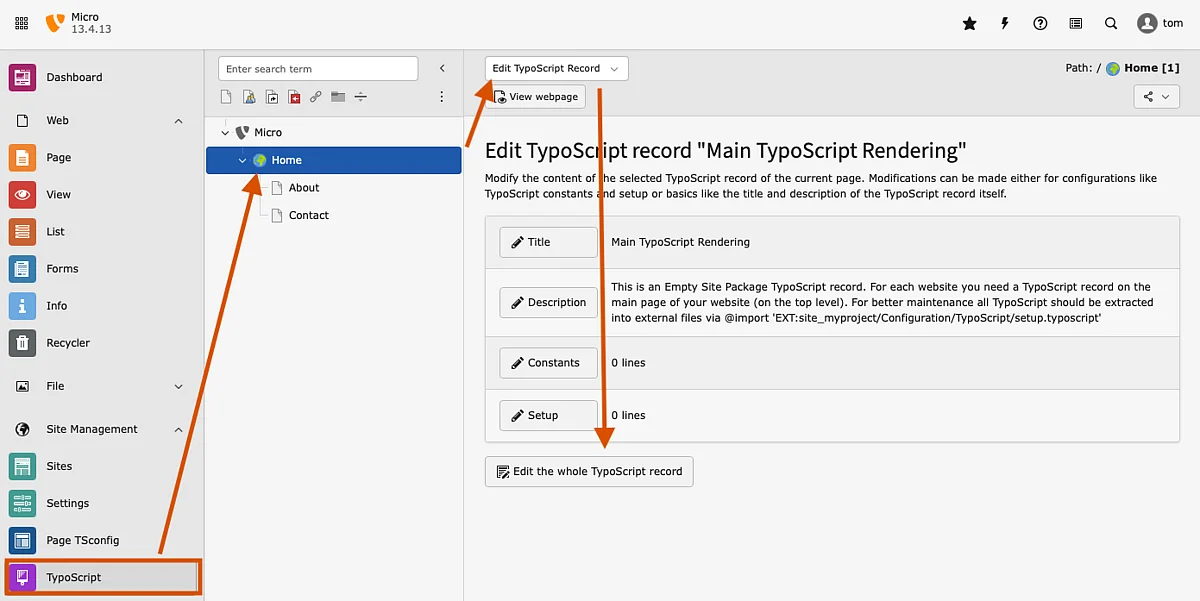Select the About page in tree

304,188
